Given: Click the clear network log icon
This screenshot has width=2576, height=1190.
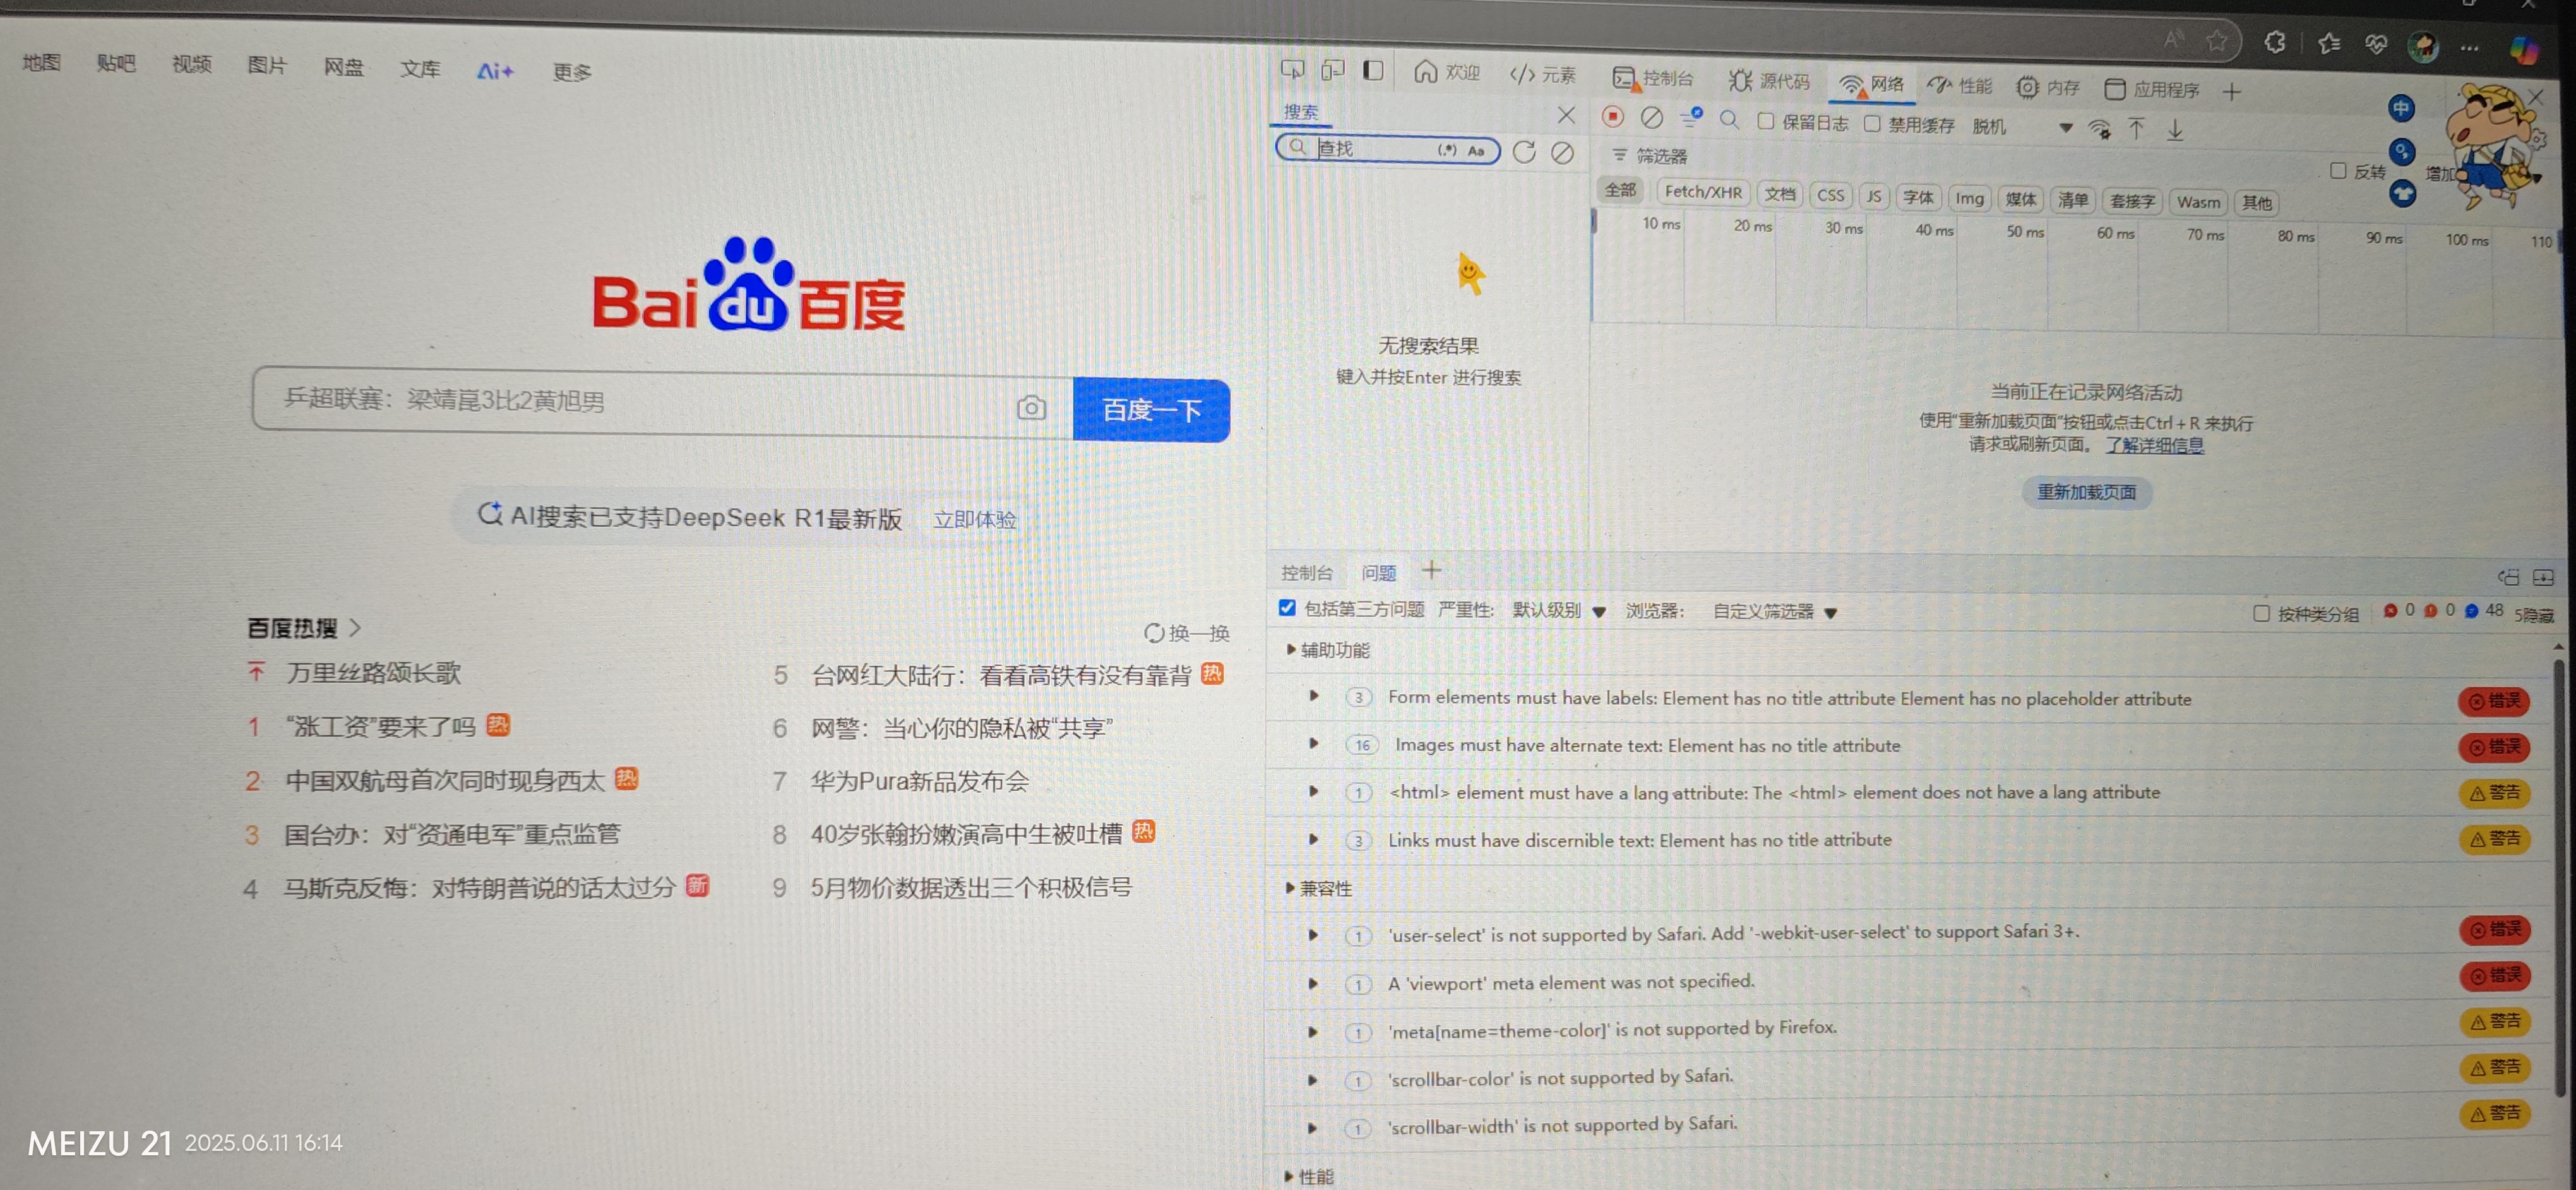Looking at the screenshot, I should pos(1652,118).
